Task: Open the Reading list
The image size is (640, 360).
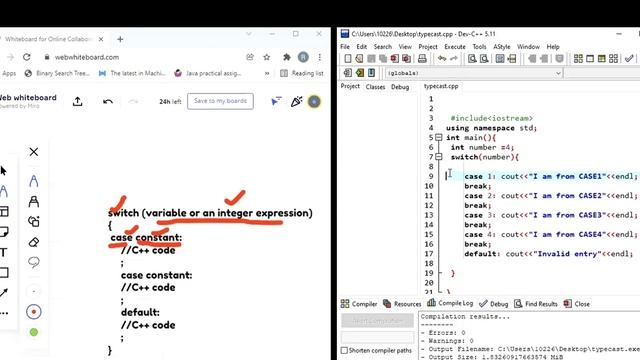Action: click(x=302, y=73)
